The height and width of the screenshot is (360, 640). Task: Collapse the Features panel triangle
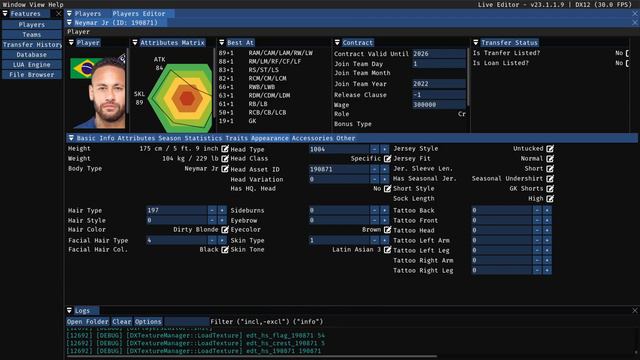coord(5,13)
